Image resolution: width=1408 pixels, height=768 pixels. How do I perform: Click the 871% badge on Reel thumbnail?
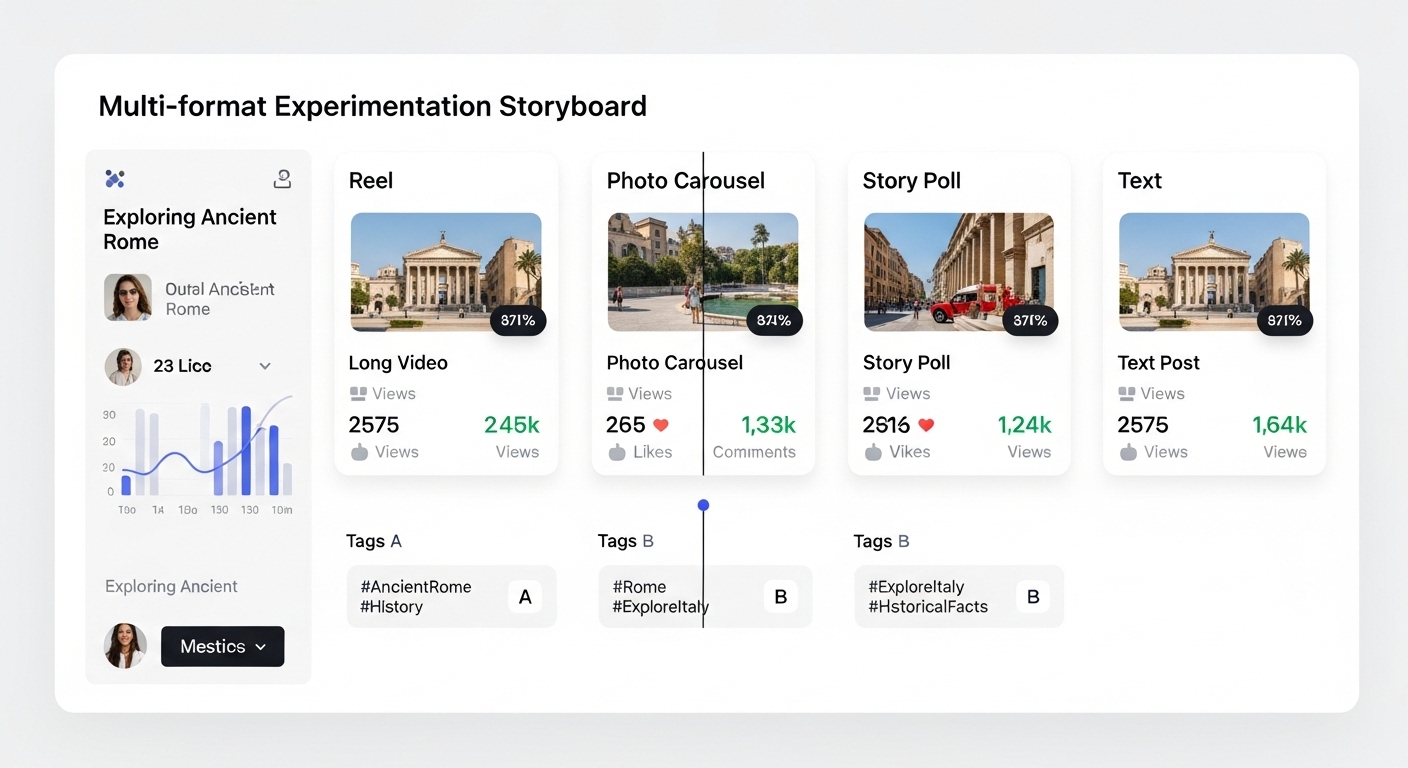click(x=518, y=320)
